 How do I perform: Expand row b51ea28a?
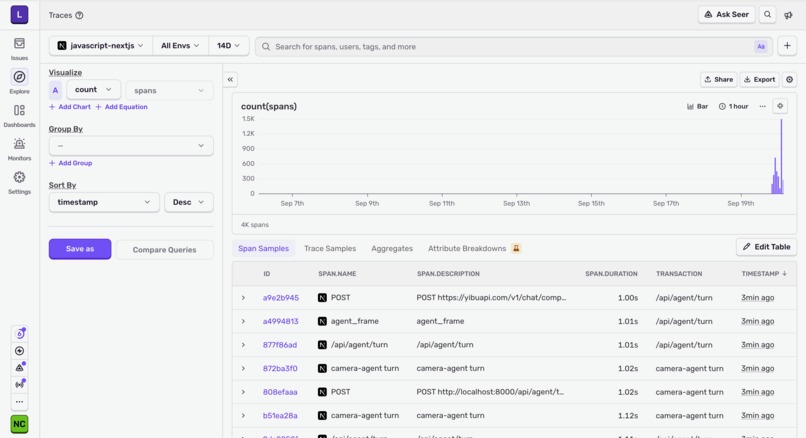[243, 415]
